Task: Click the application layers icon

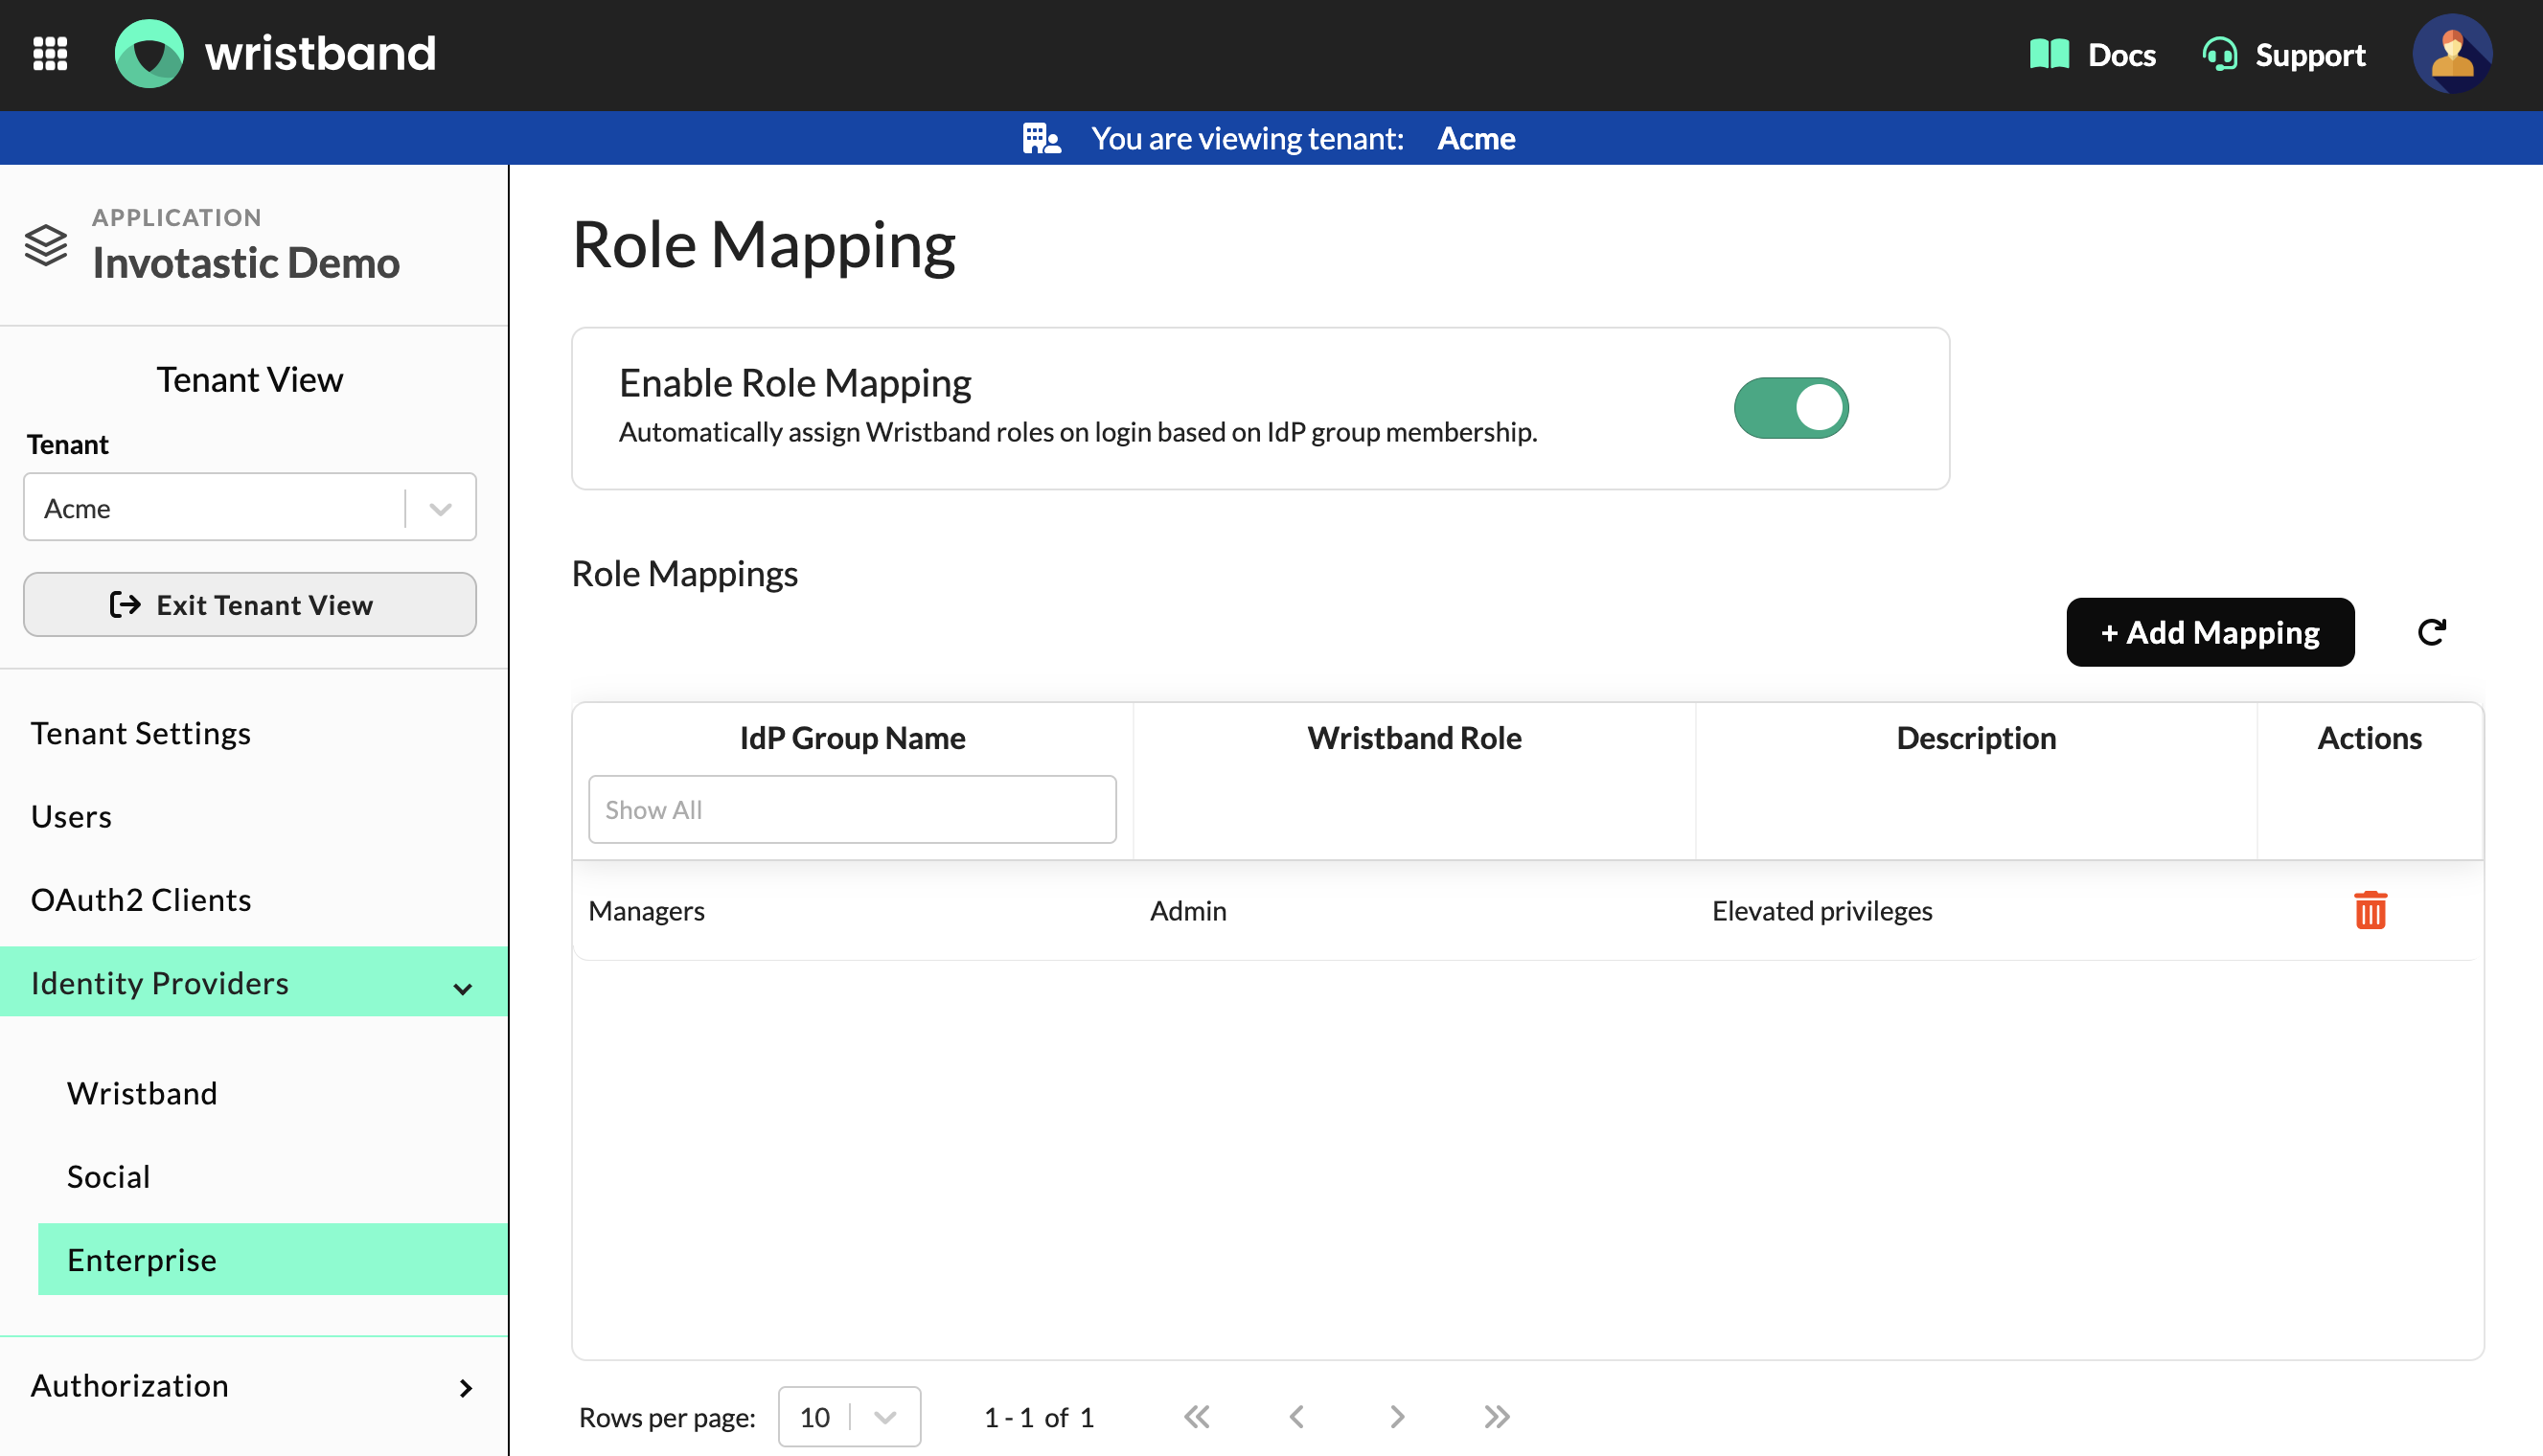Action: (x=46, y=245)
